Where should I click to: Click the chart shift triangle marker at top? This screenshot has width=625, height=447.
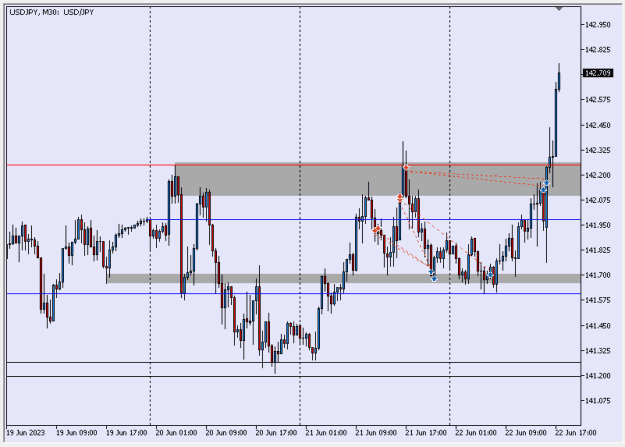tap(559, 8)
